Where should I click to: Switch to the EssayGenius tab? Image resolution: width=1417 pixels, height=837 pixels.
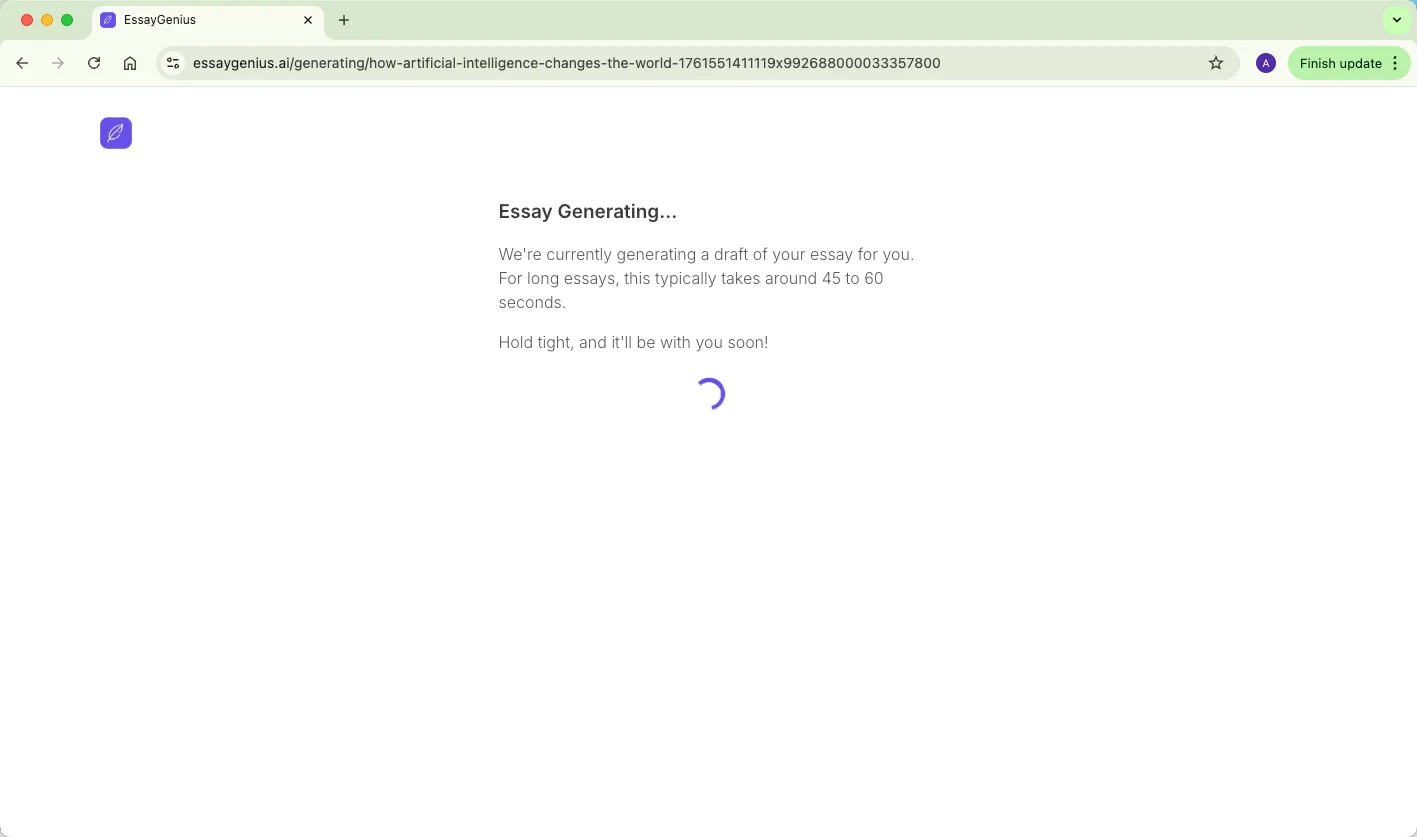click(200, 20)
